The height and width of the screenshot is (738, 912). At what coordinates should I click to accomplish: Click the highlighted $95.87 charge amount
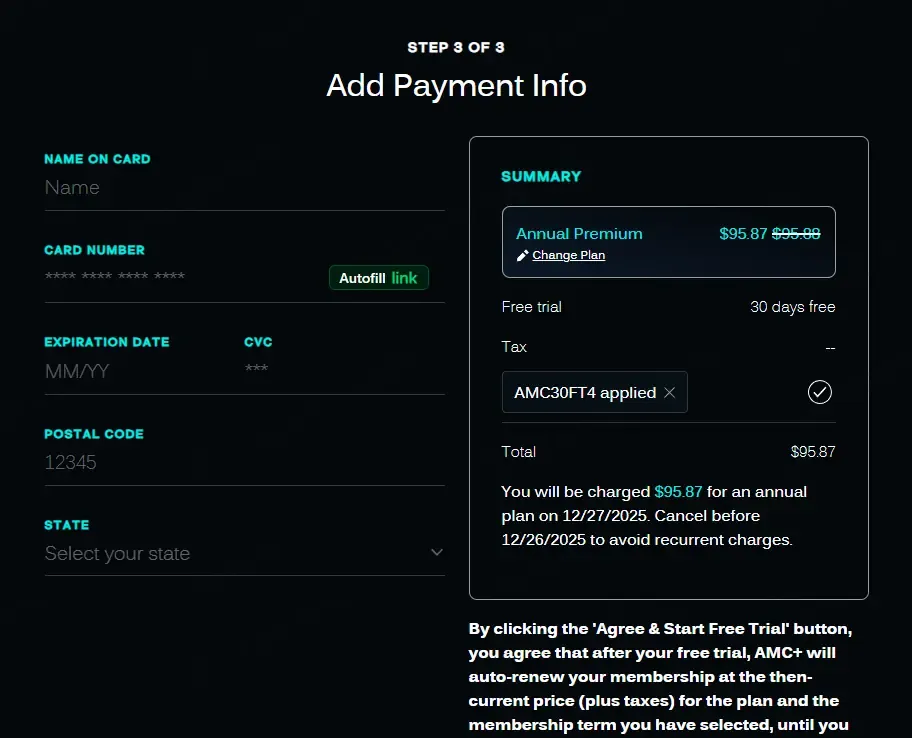(678, 492)
